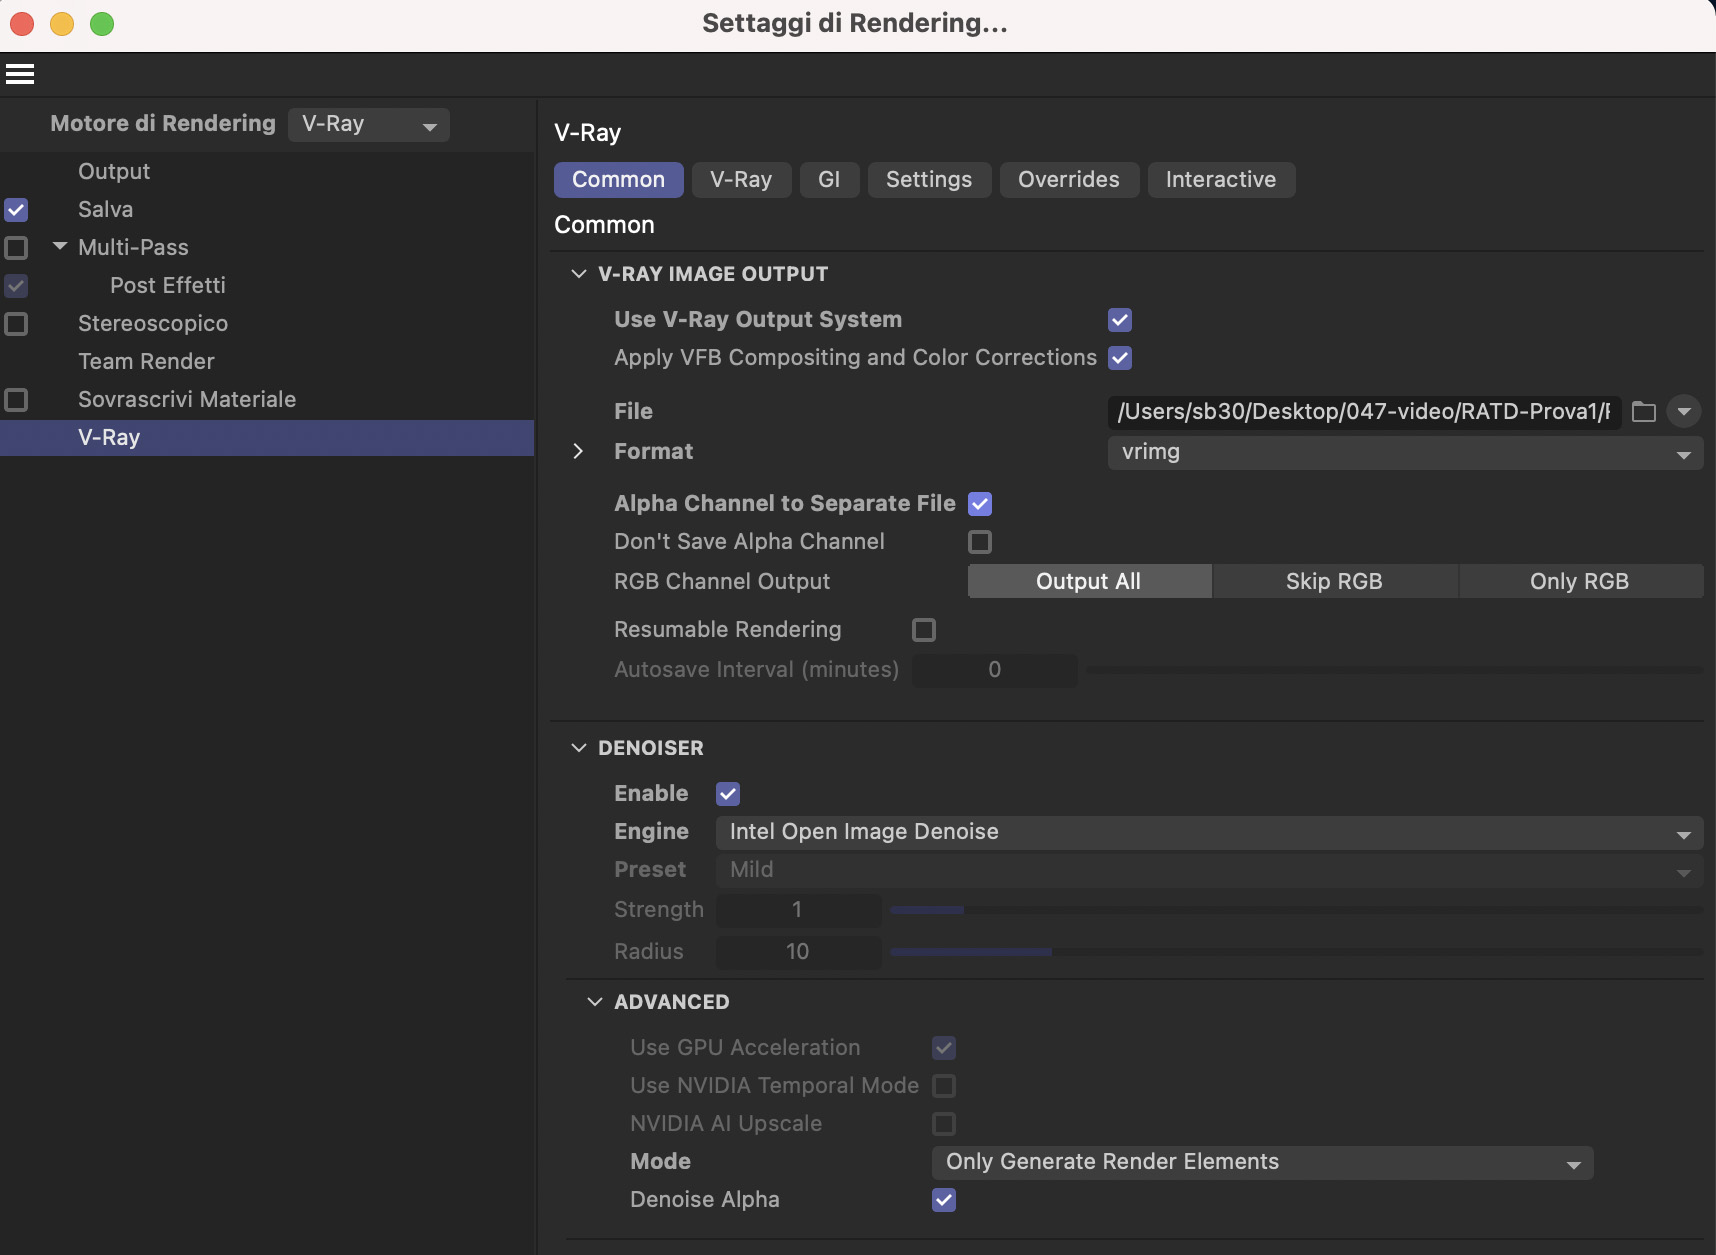
Task: Select Stereoscopico in the sidebar
Action: click(x=153, y=324)
